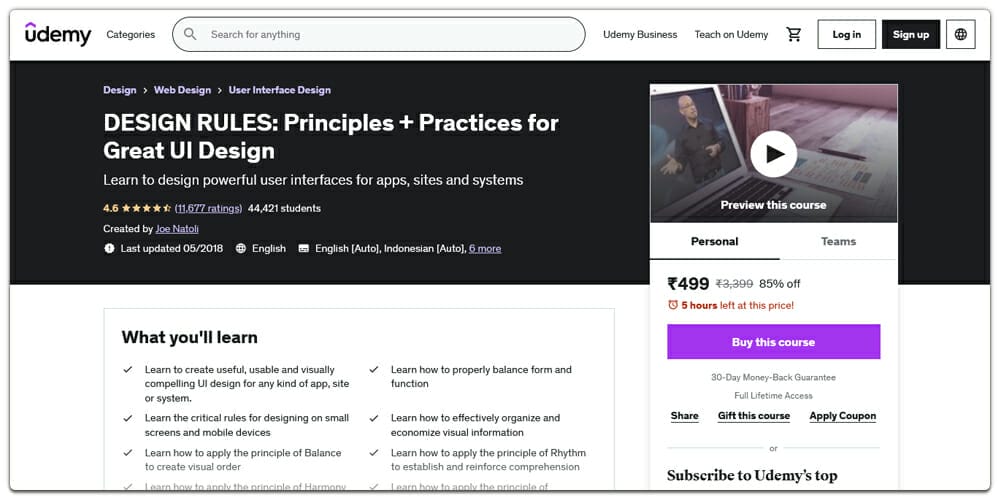
Task: Click the What you'll learn heading
Action: click(189, 337)
